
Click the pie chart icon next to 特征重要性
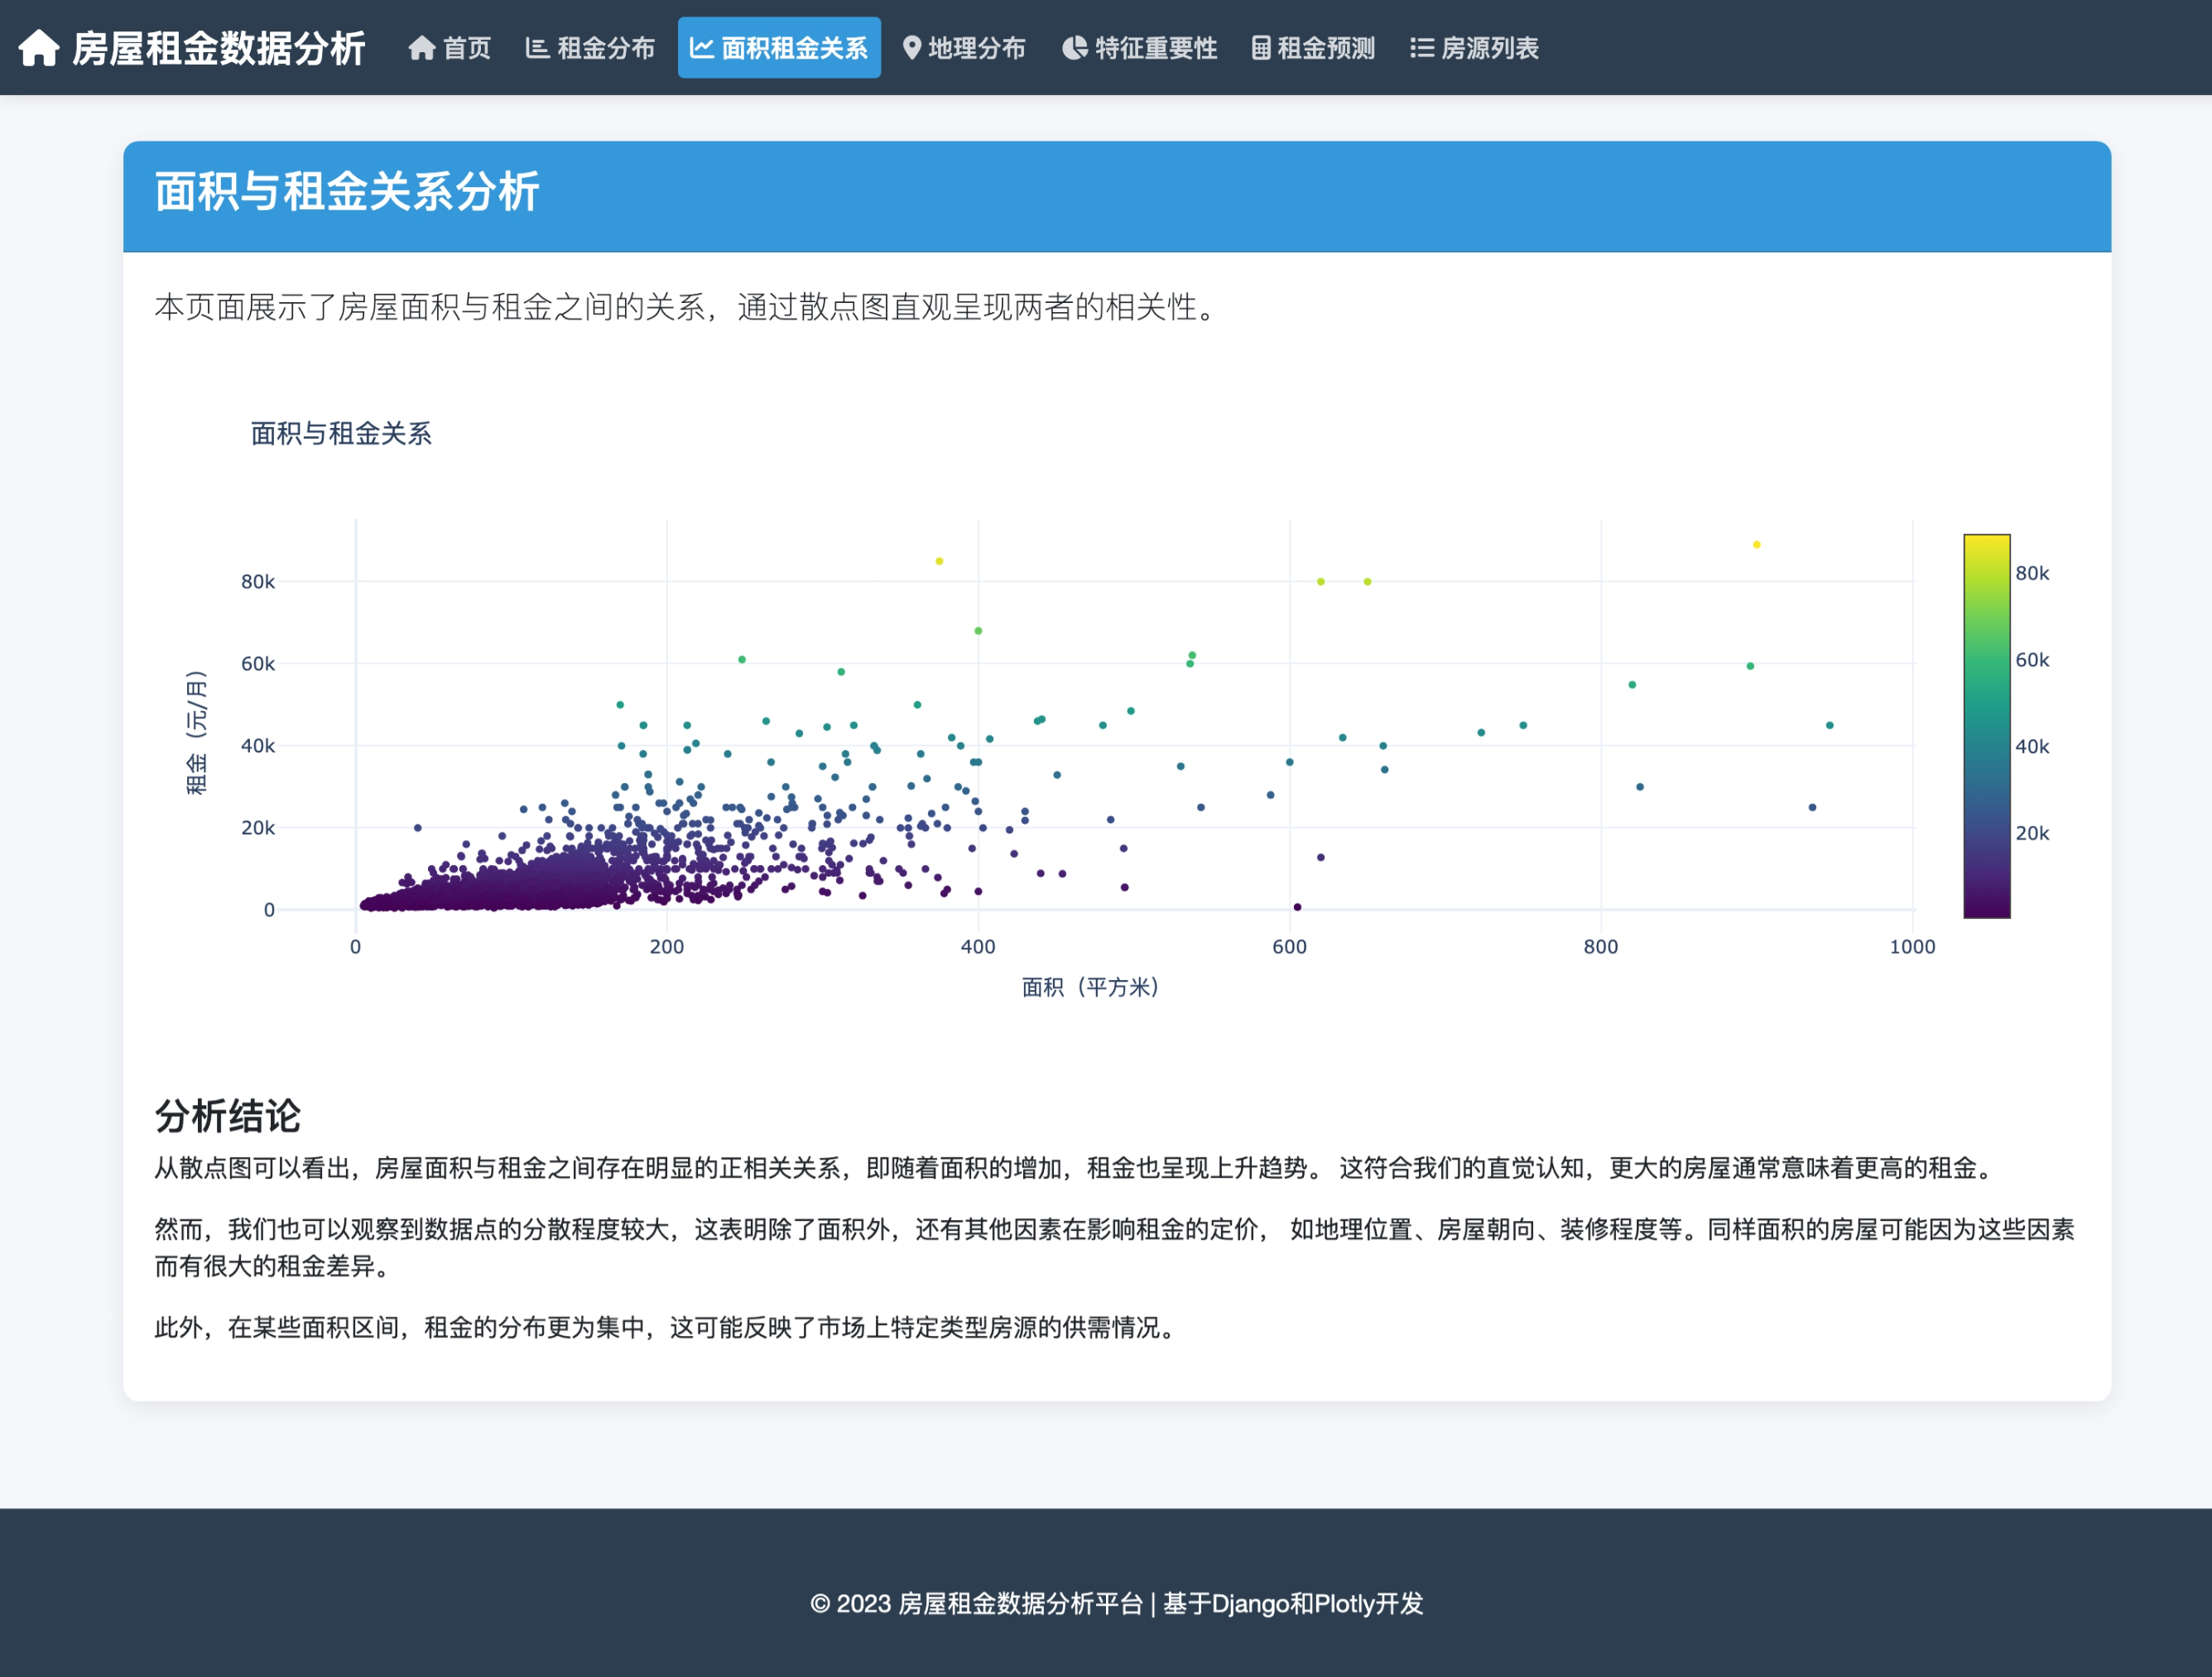(x=1074, y=48)
